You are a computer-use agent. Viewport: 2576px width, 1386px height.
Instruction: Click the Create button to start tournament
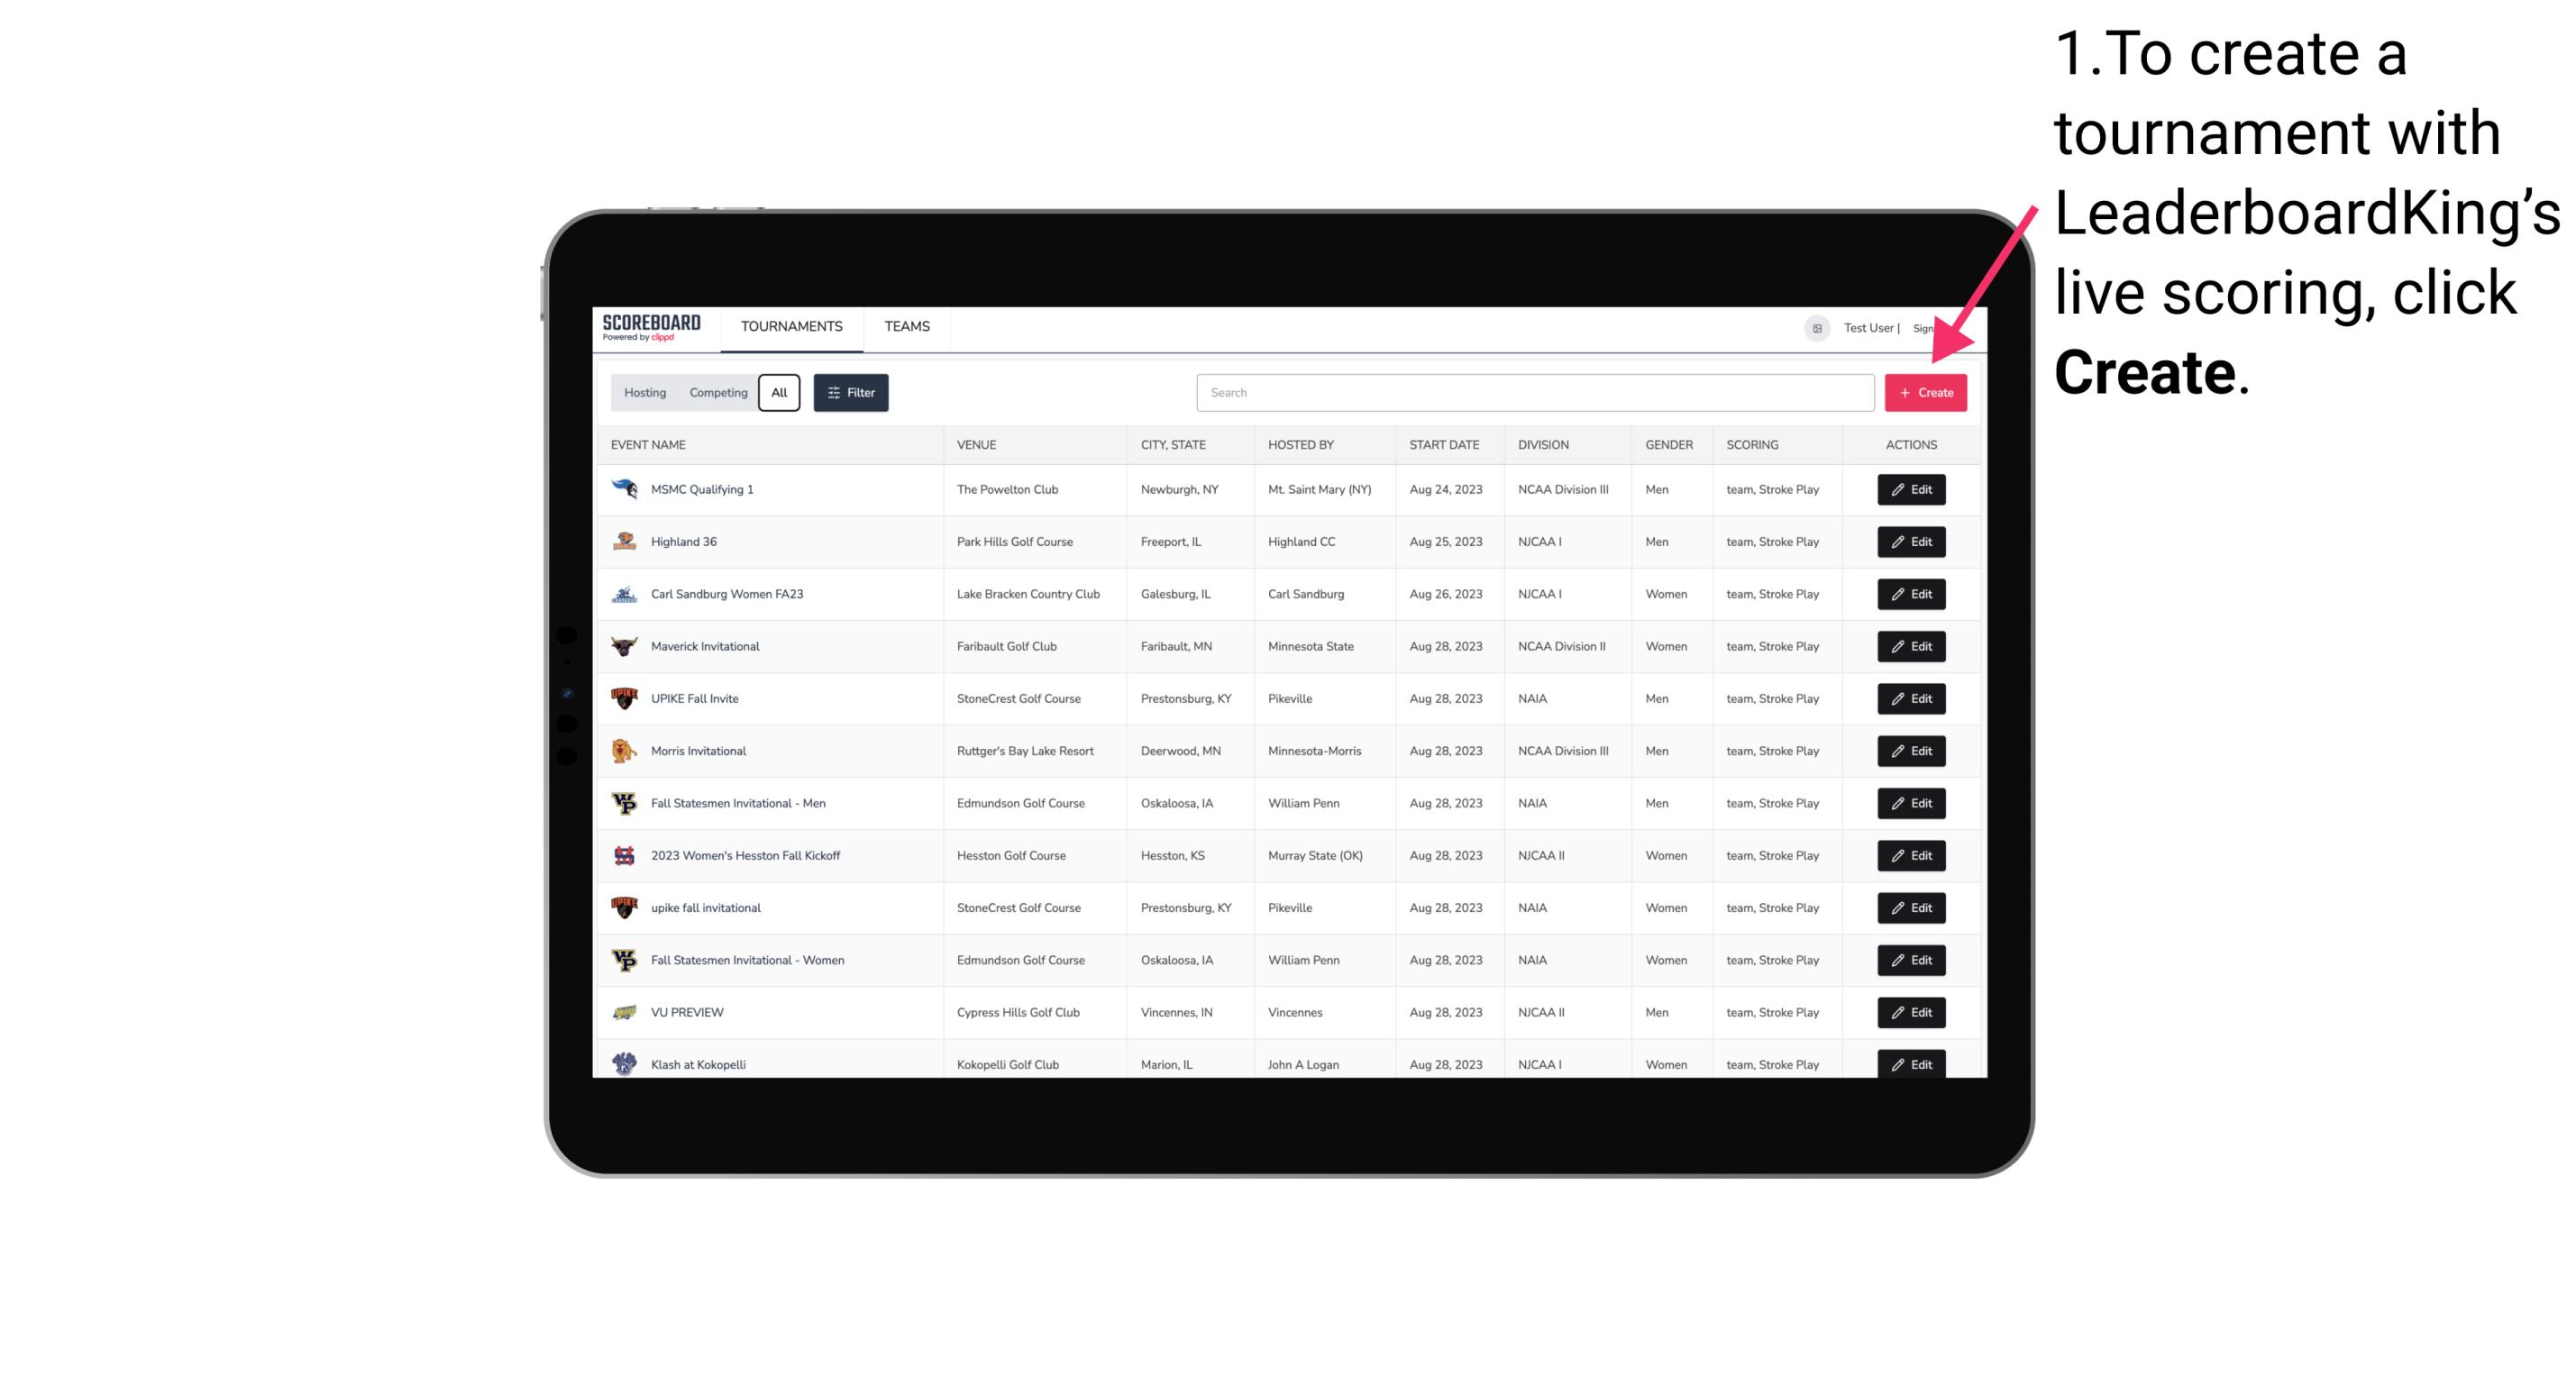click(x=1925, y=393)
